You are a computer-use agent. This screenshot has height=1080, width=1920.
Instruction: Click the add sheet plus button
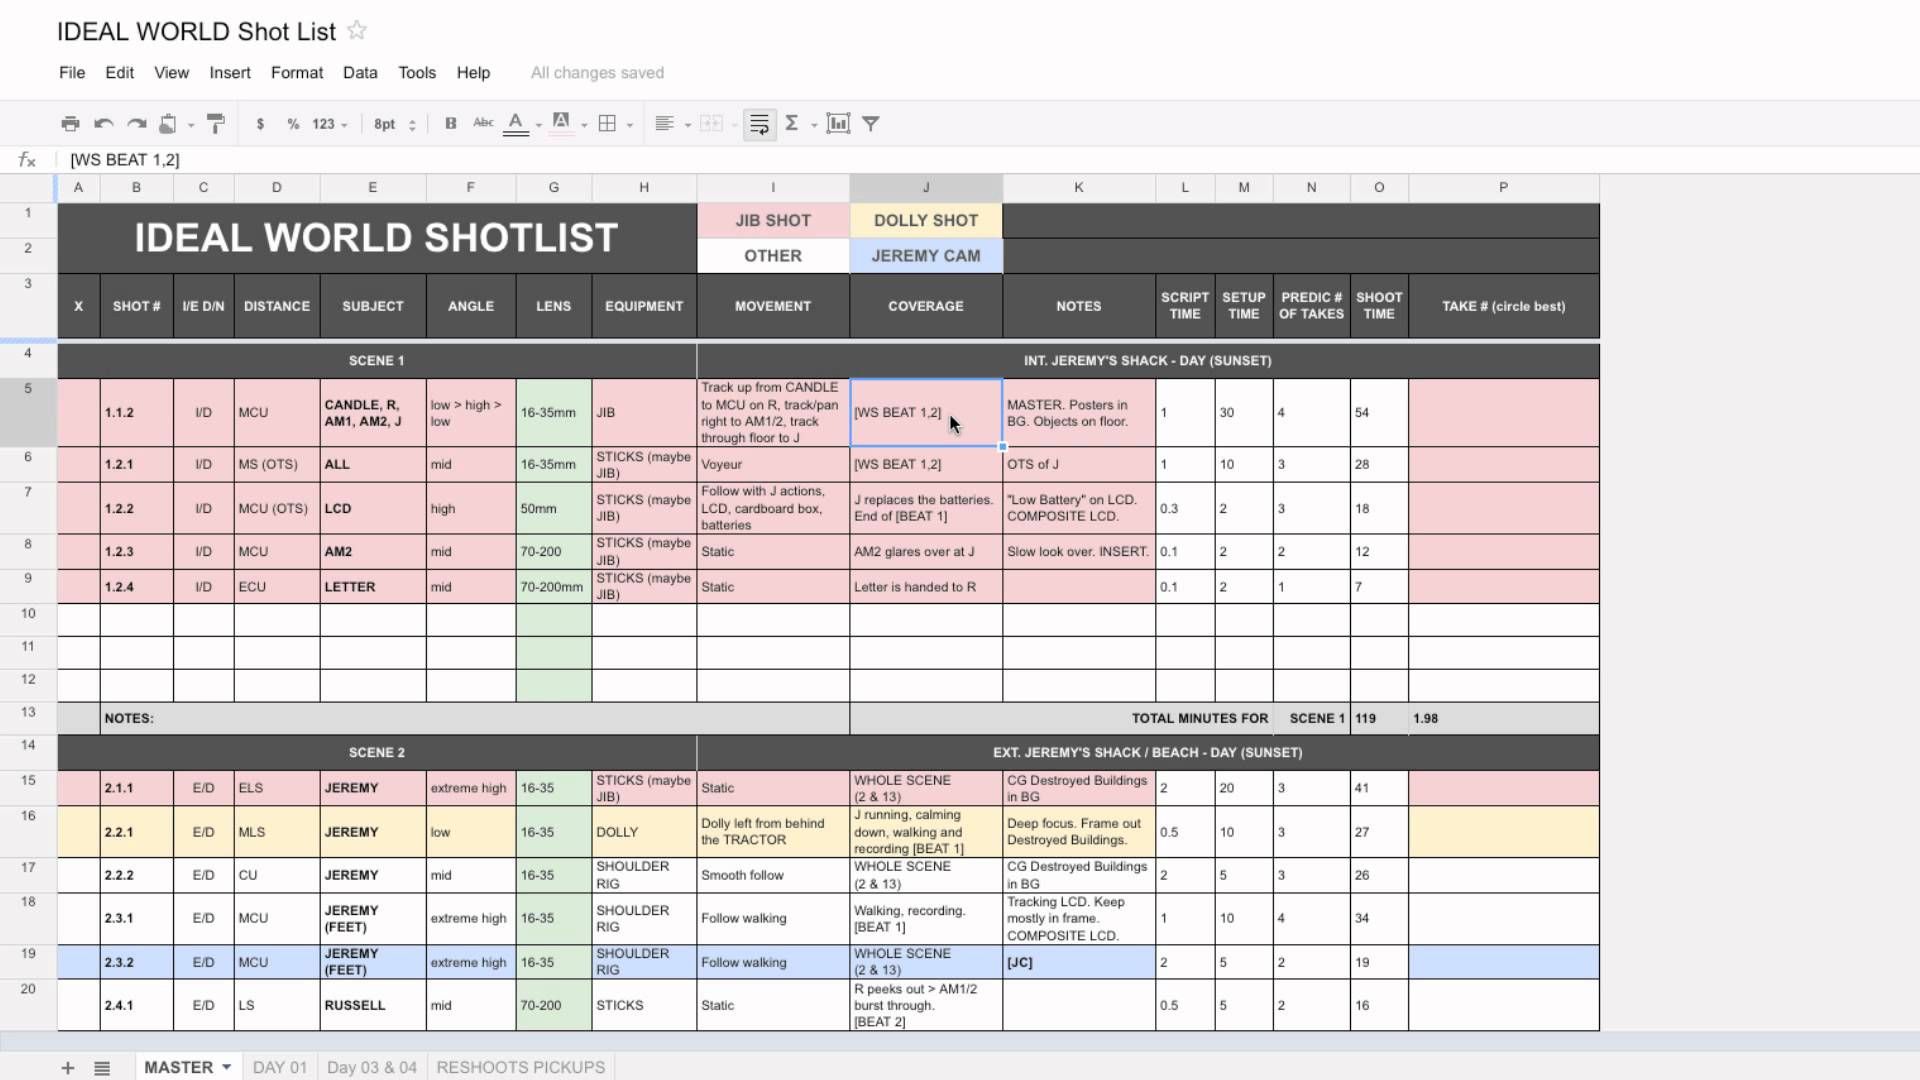point(66,1065)
